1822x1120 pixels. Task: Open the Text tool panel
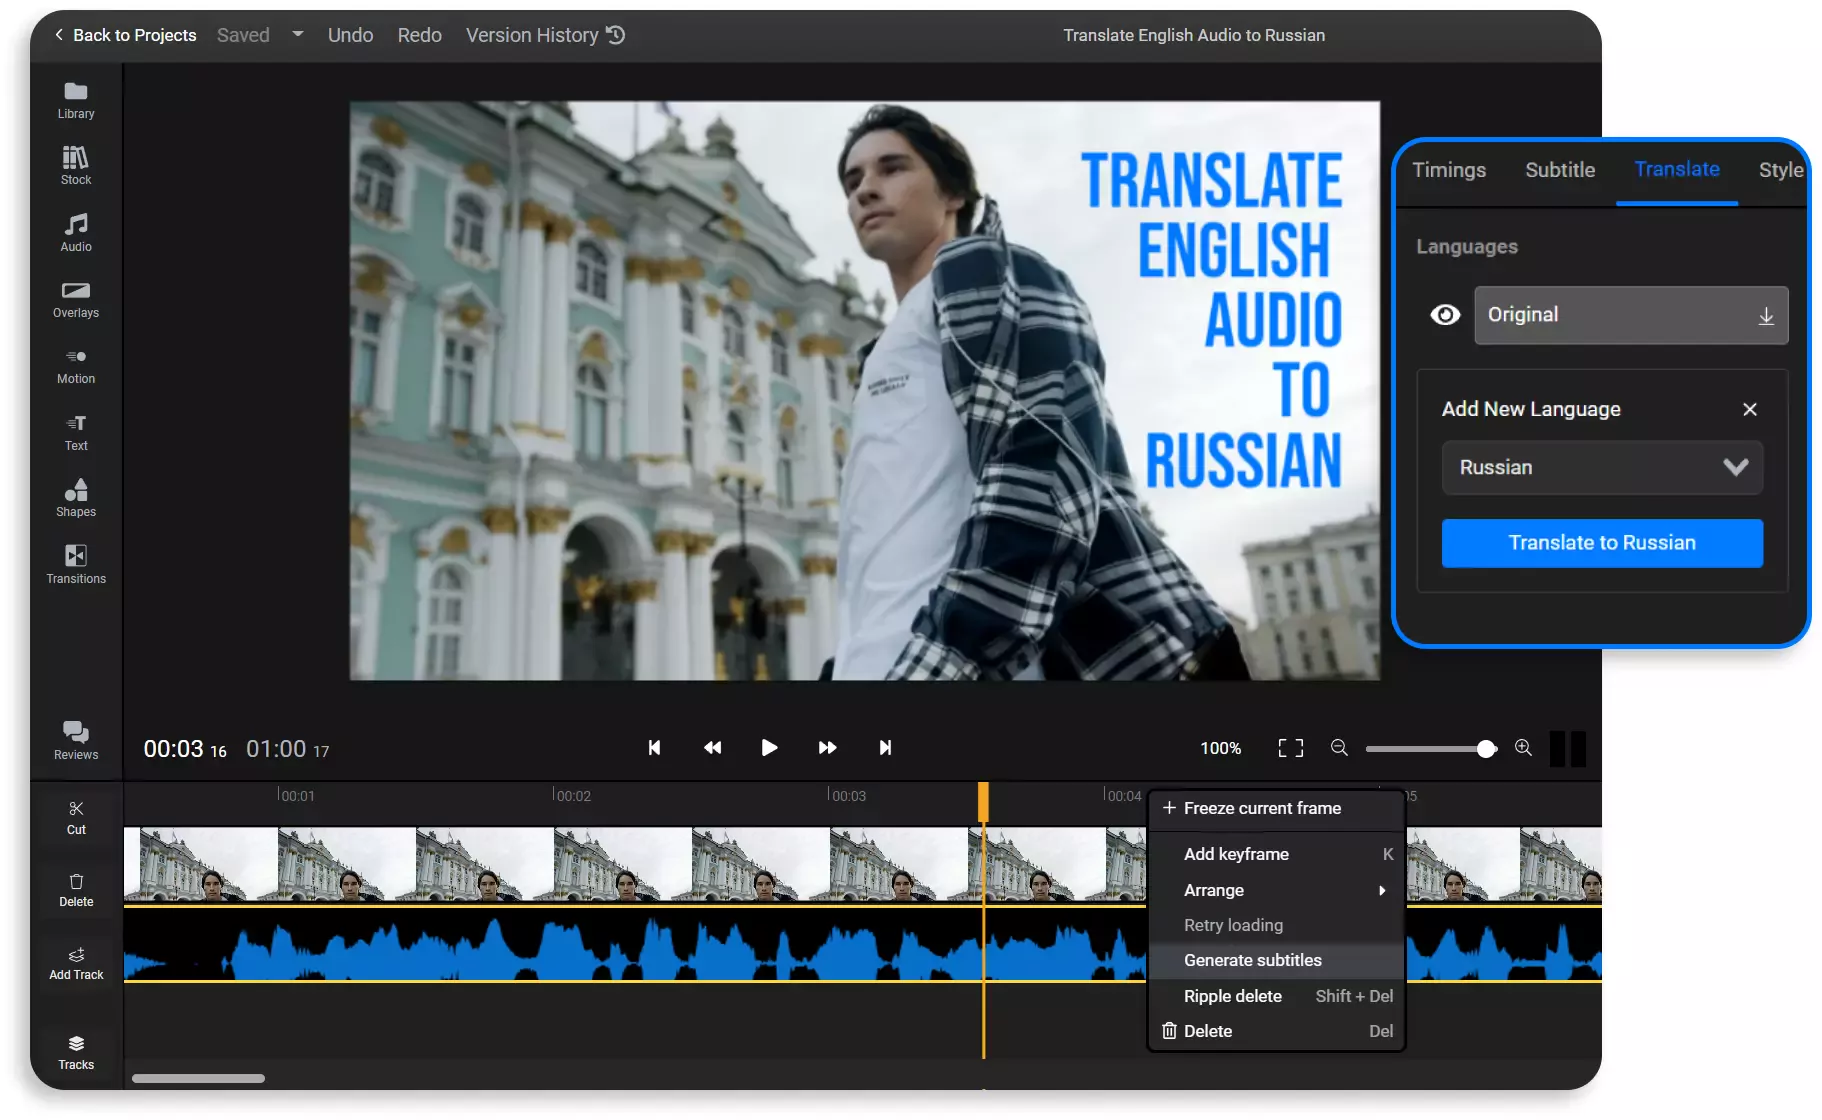[75, 430]
